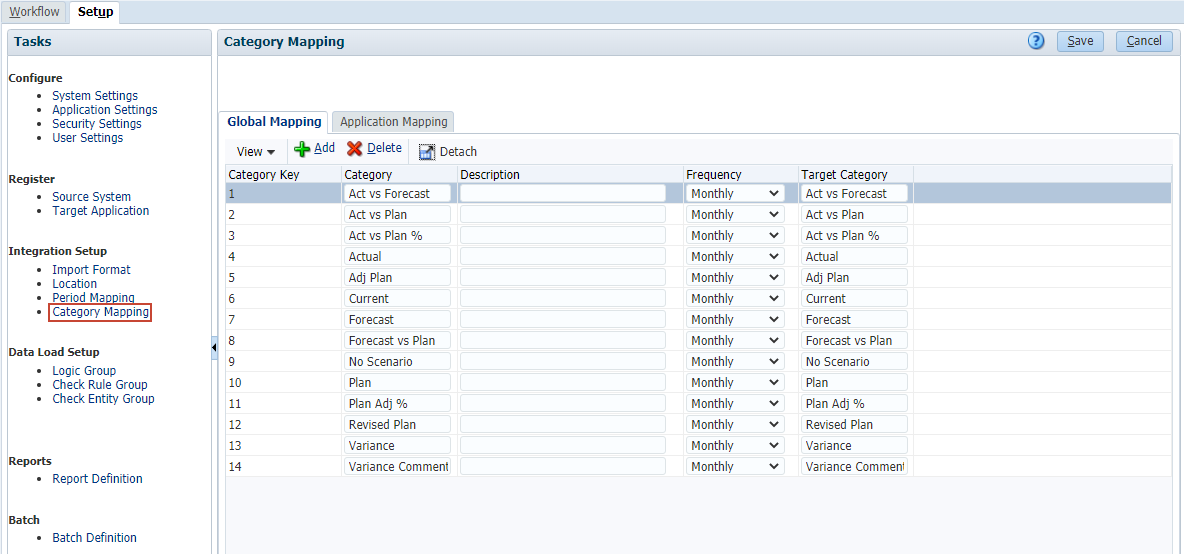The height and width of the screenshot is (554, 1184).
Task: Open Logic Group link
Action: (84, 371)
